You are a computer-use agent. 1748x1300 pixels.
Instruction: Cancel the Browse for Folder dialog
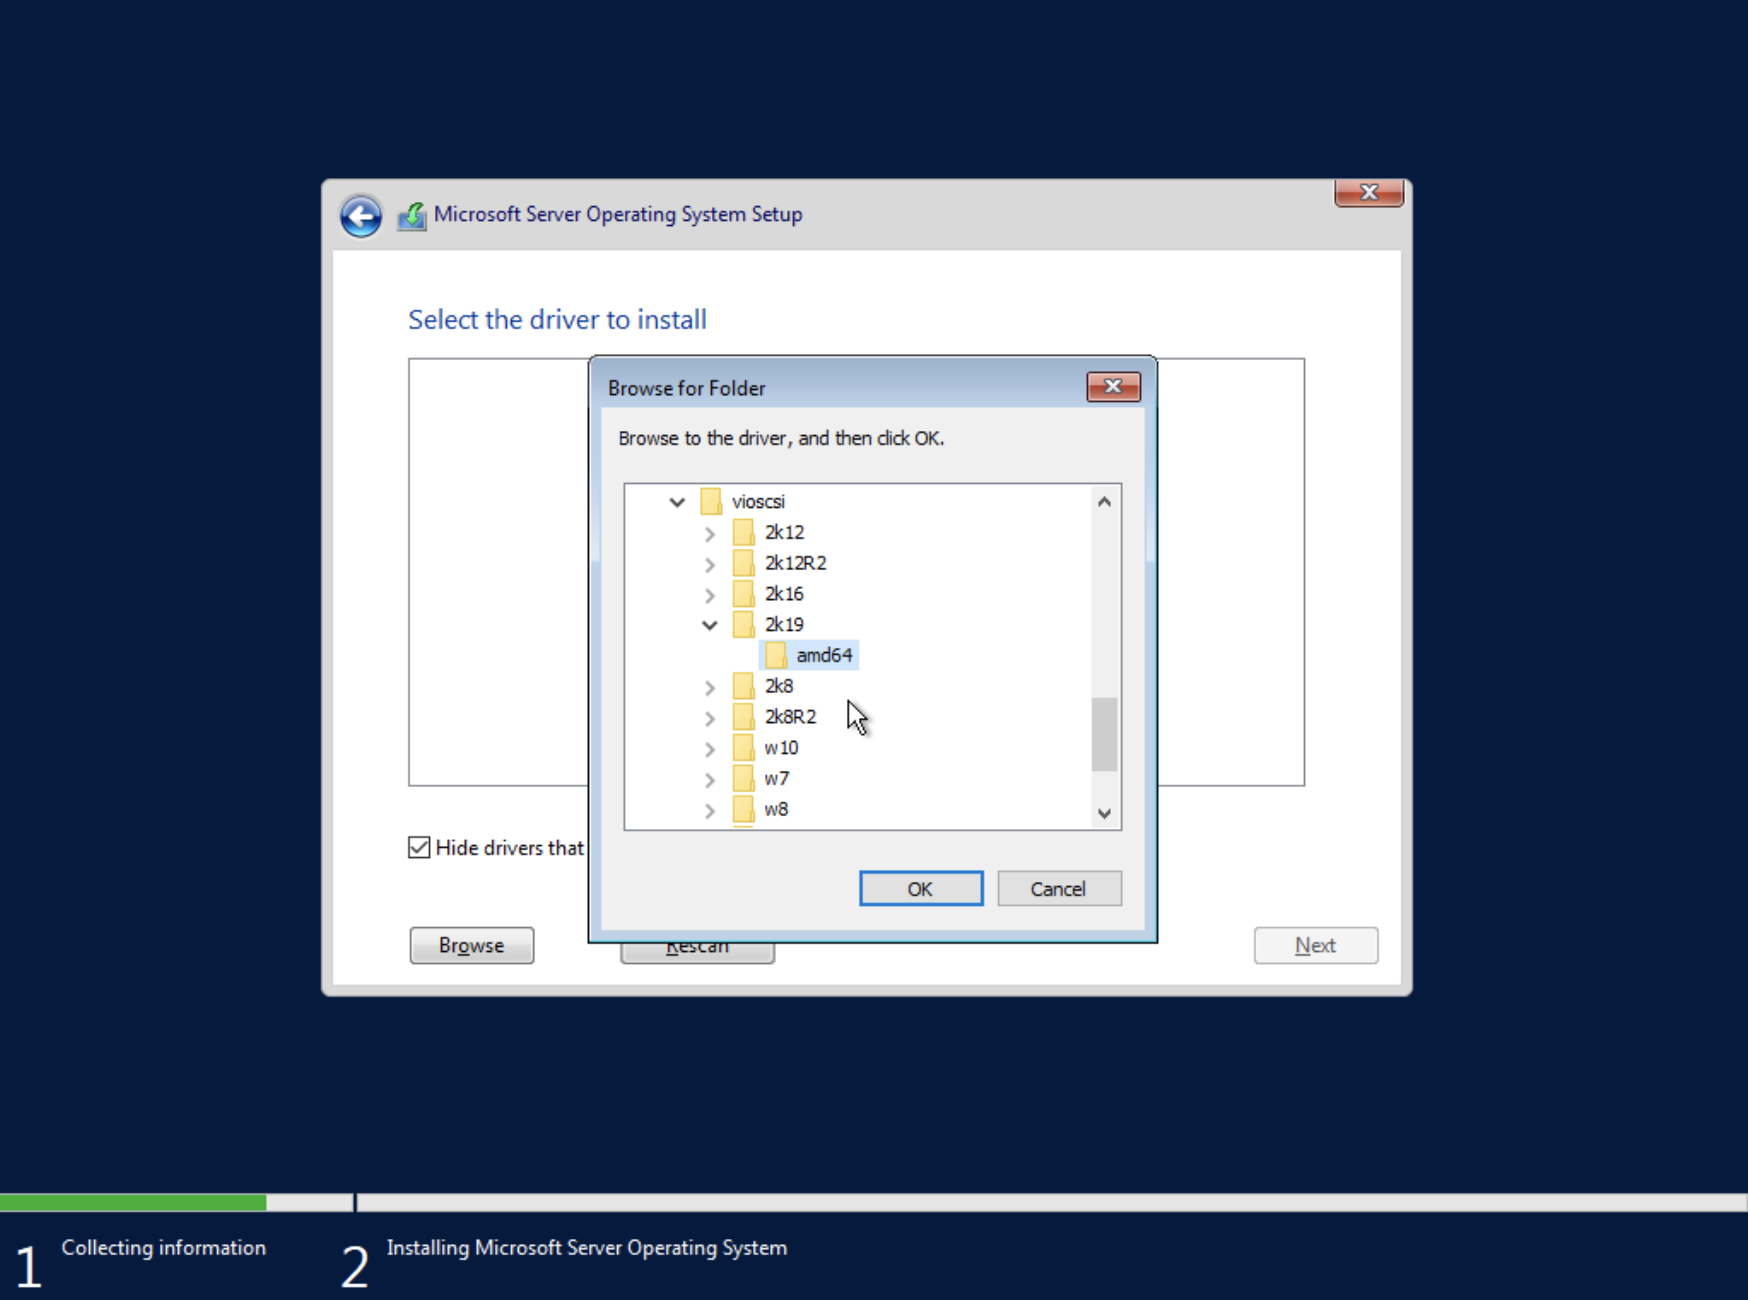point(1058,889)
